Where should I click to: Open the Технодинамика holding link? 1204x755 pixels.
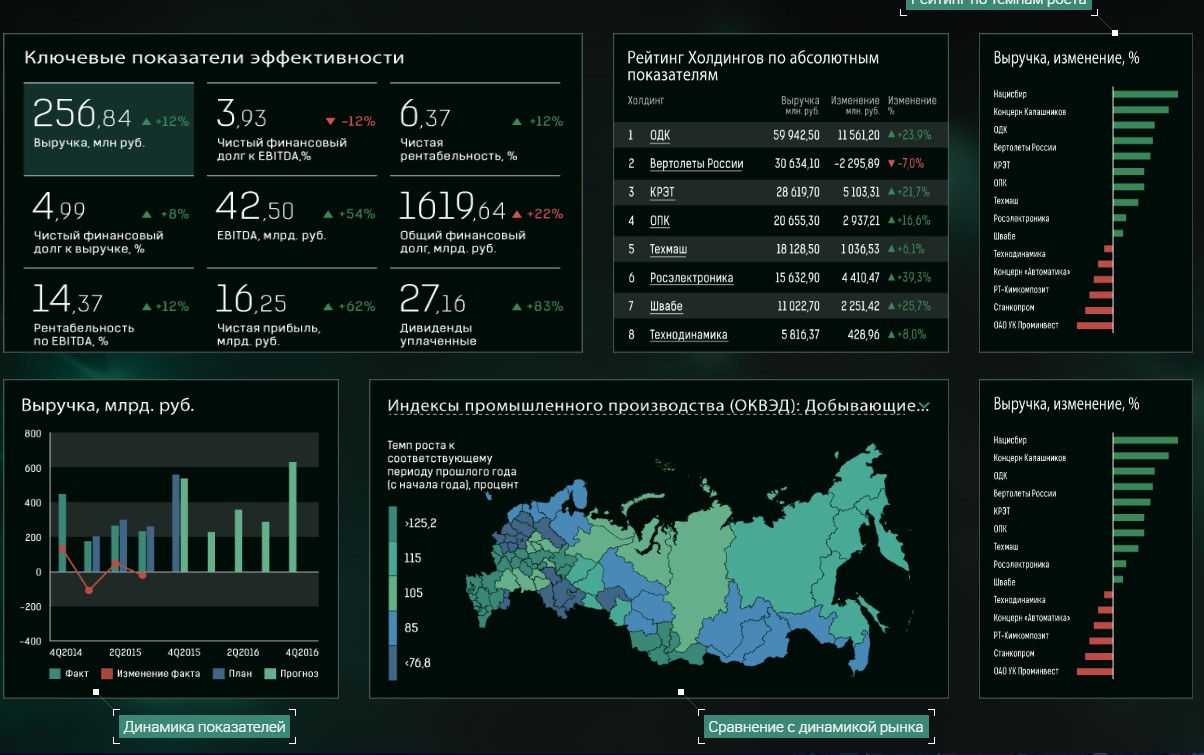pos(688,335)
